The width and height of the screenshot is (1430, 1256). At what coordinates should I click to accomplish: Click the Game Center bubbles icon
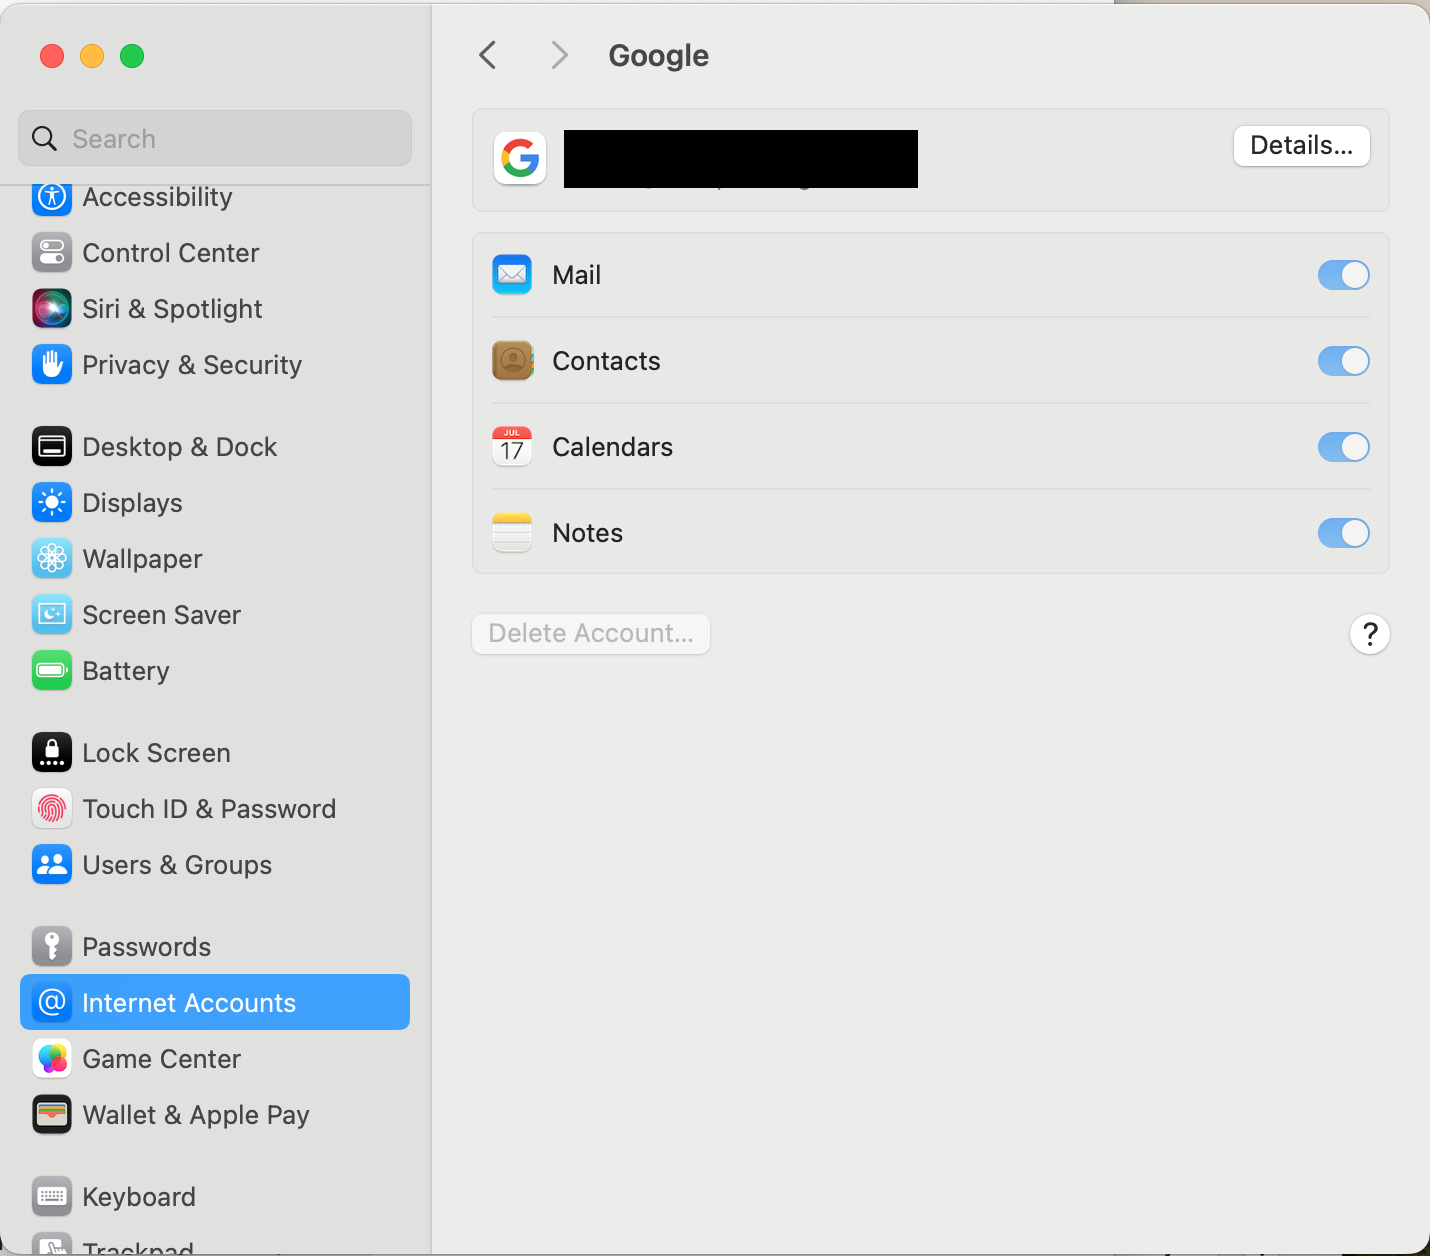coord(52,1059)
